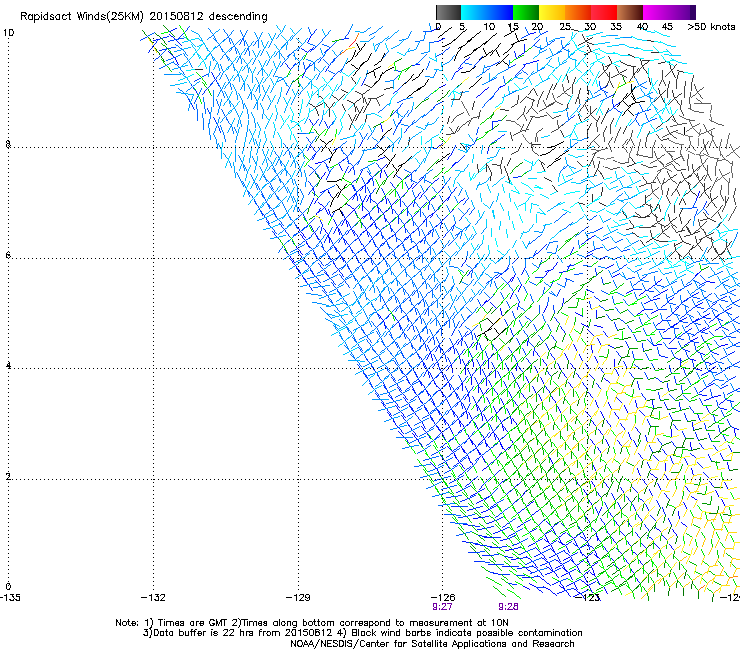
Task: Pick the yellow 20–25 knots legend swatch
Action: click(552, 12)
